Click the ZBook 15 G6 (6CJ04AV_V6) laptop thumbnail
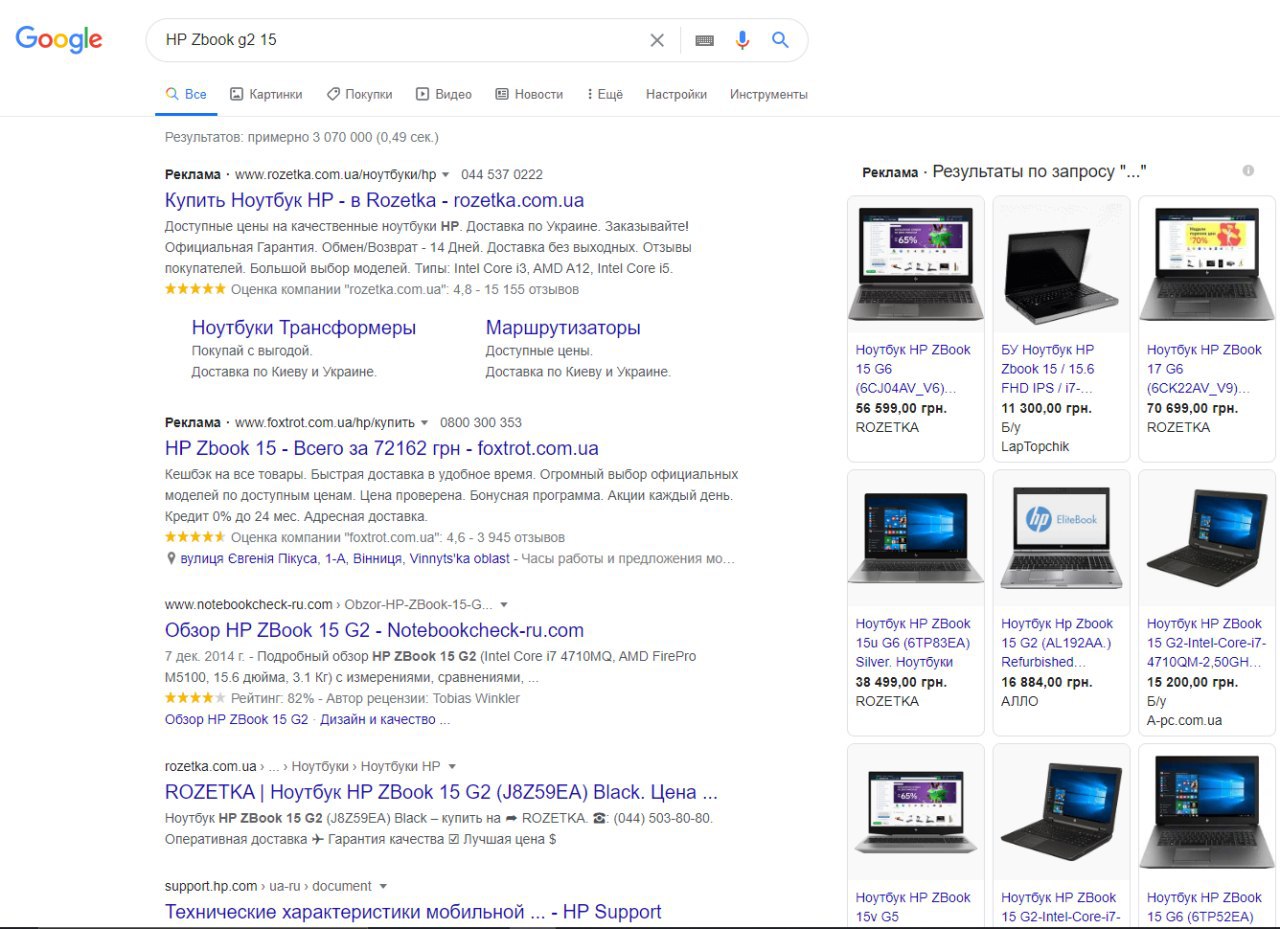The height and width of the screenshot is (929, 1280). [x=915, y=264]
